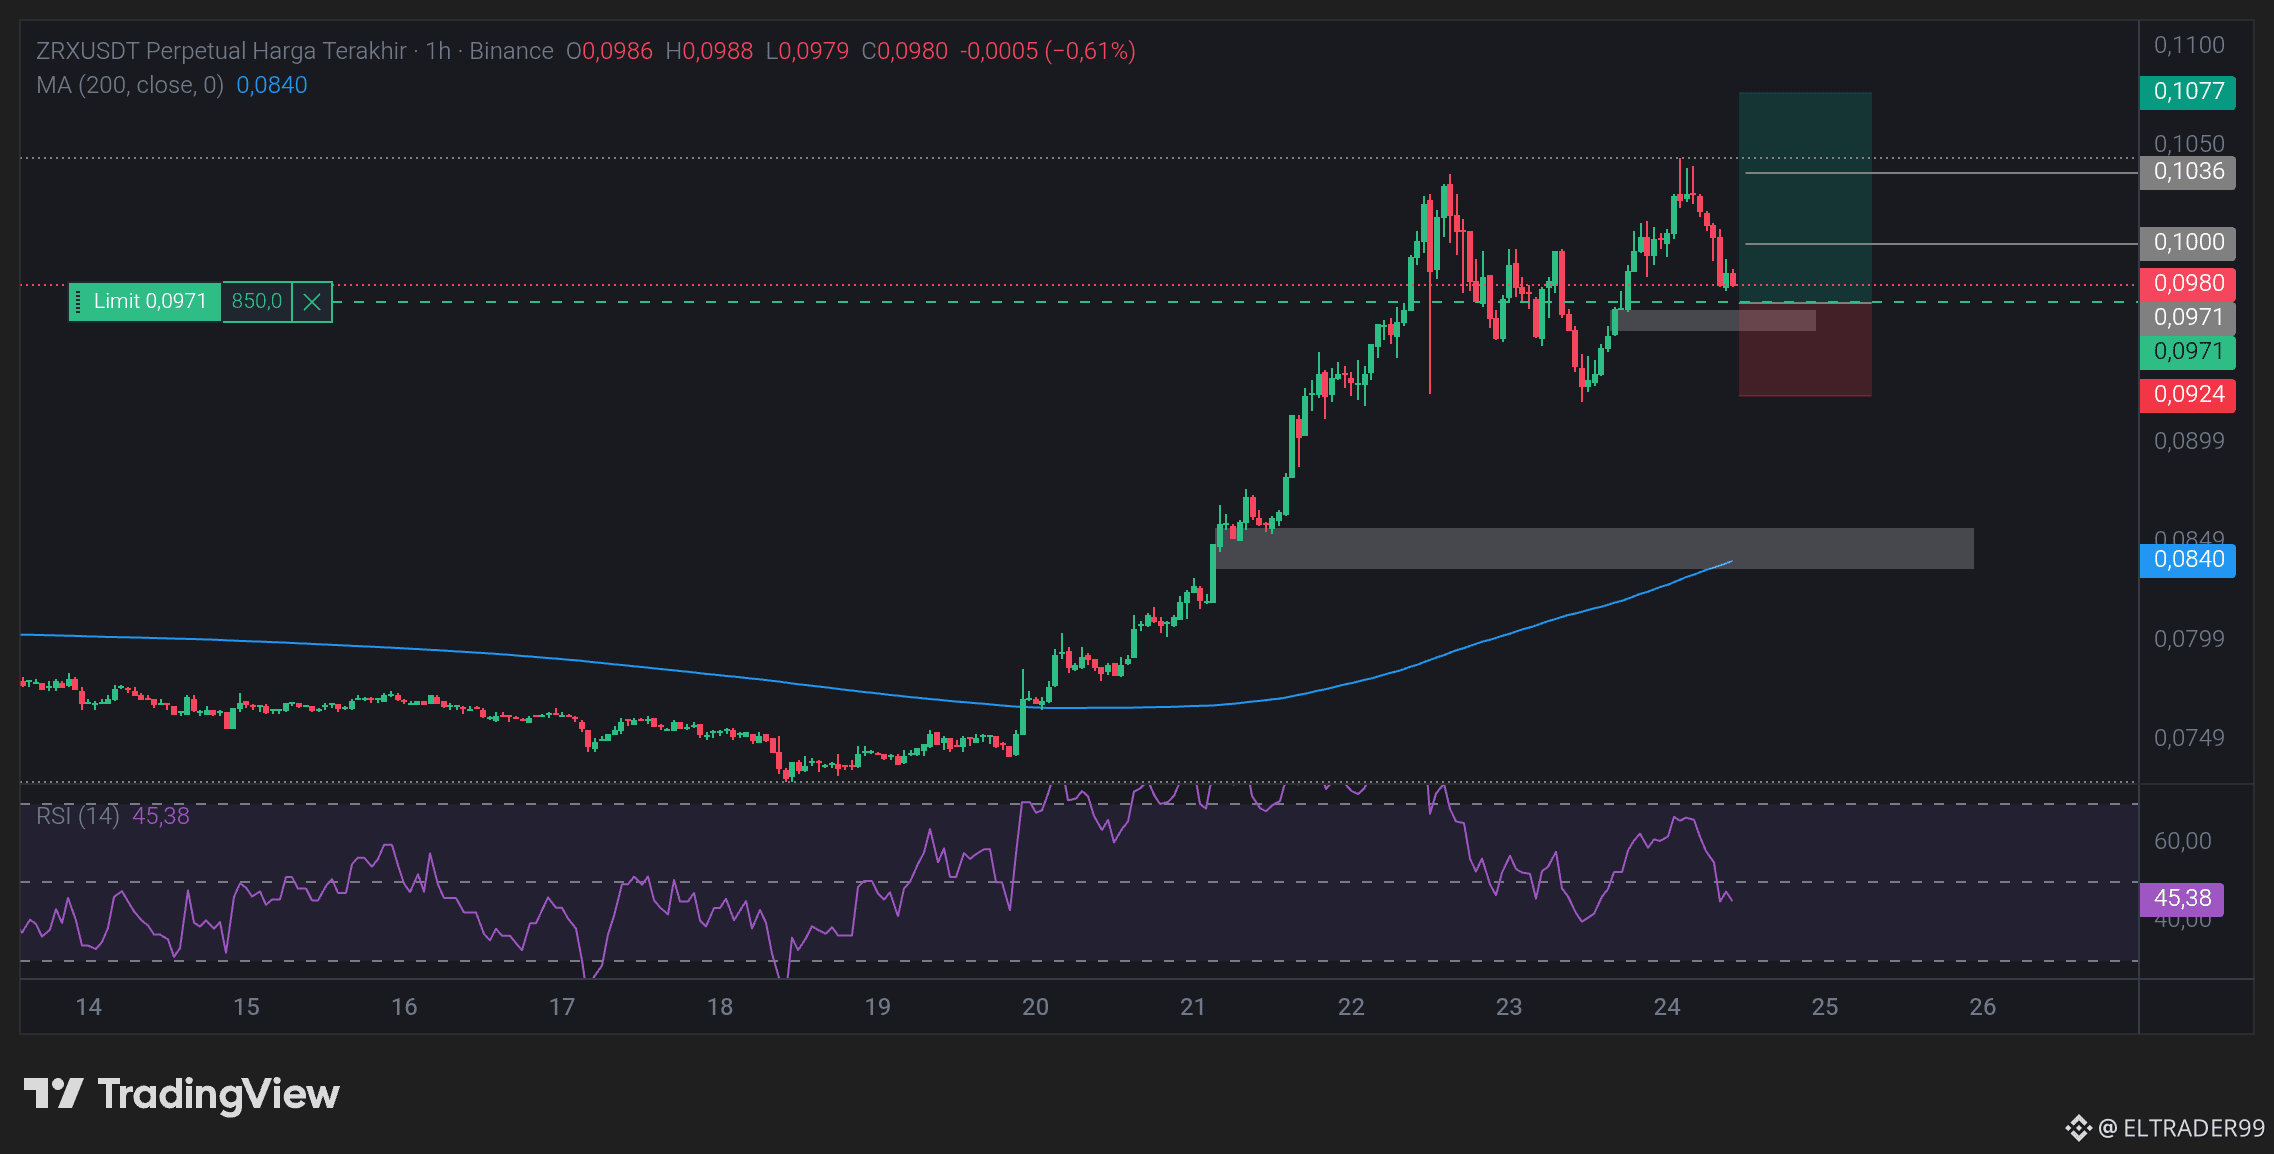Cancel the Limit 0,0971 order with X
Viewport: 2274px width, 1154px height.
point(312,301)
